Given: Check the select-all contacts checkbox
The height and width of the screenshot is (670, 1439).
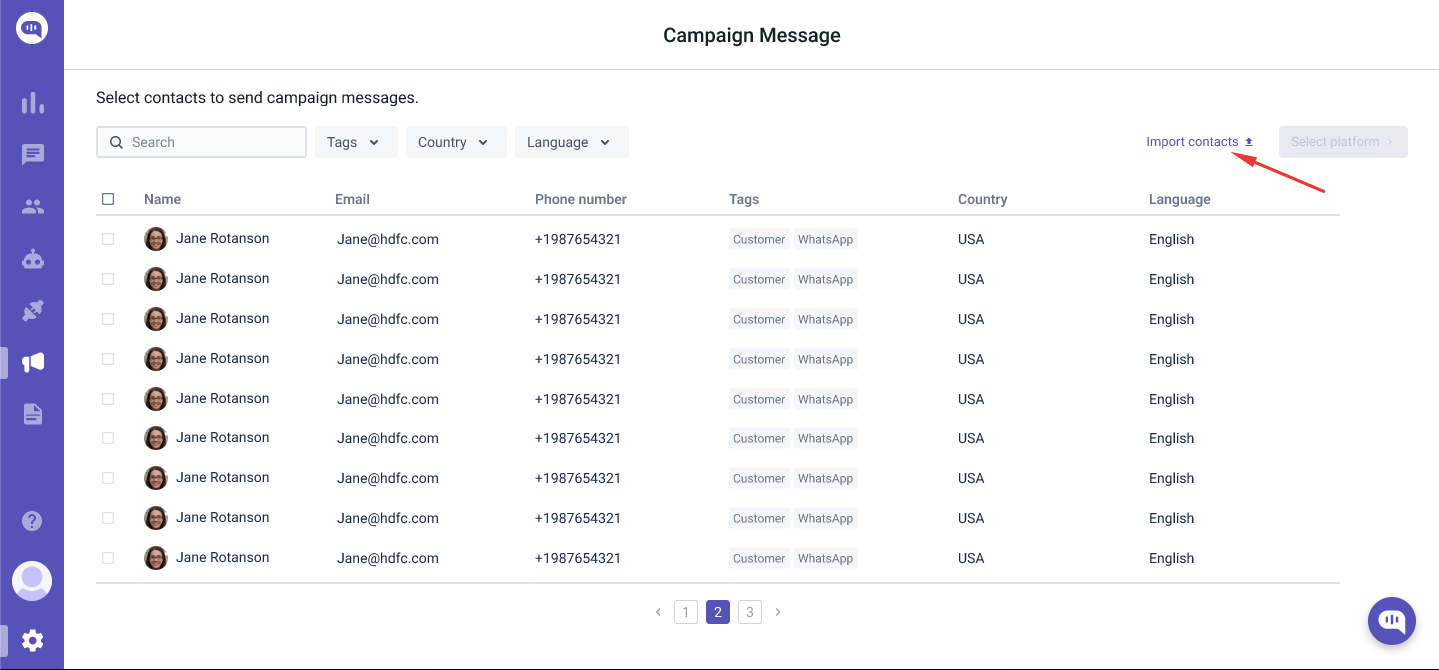Looking at the screenshot, I should (x=108, y=198).
